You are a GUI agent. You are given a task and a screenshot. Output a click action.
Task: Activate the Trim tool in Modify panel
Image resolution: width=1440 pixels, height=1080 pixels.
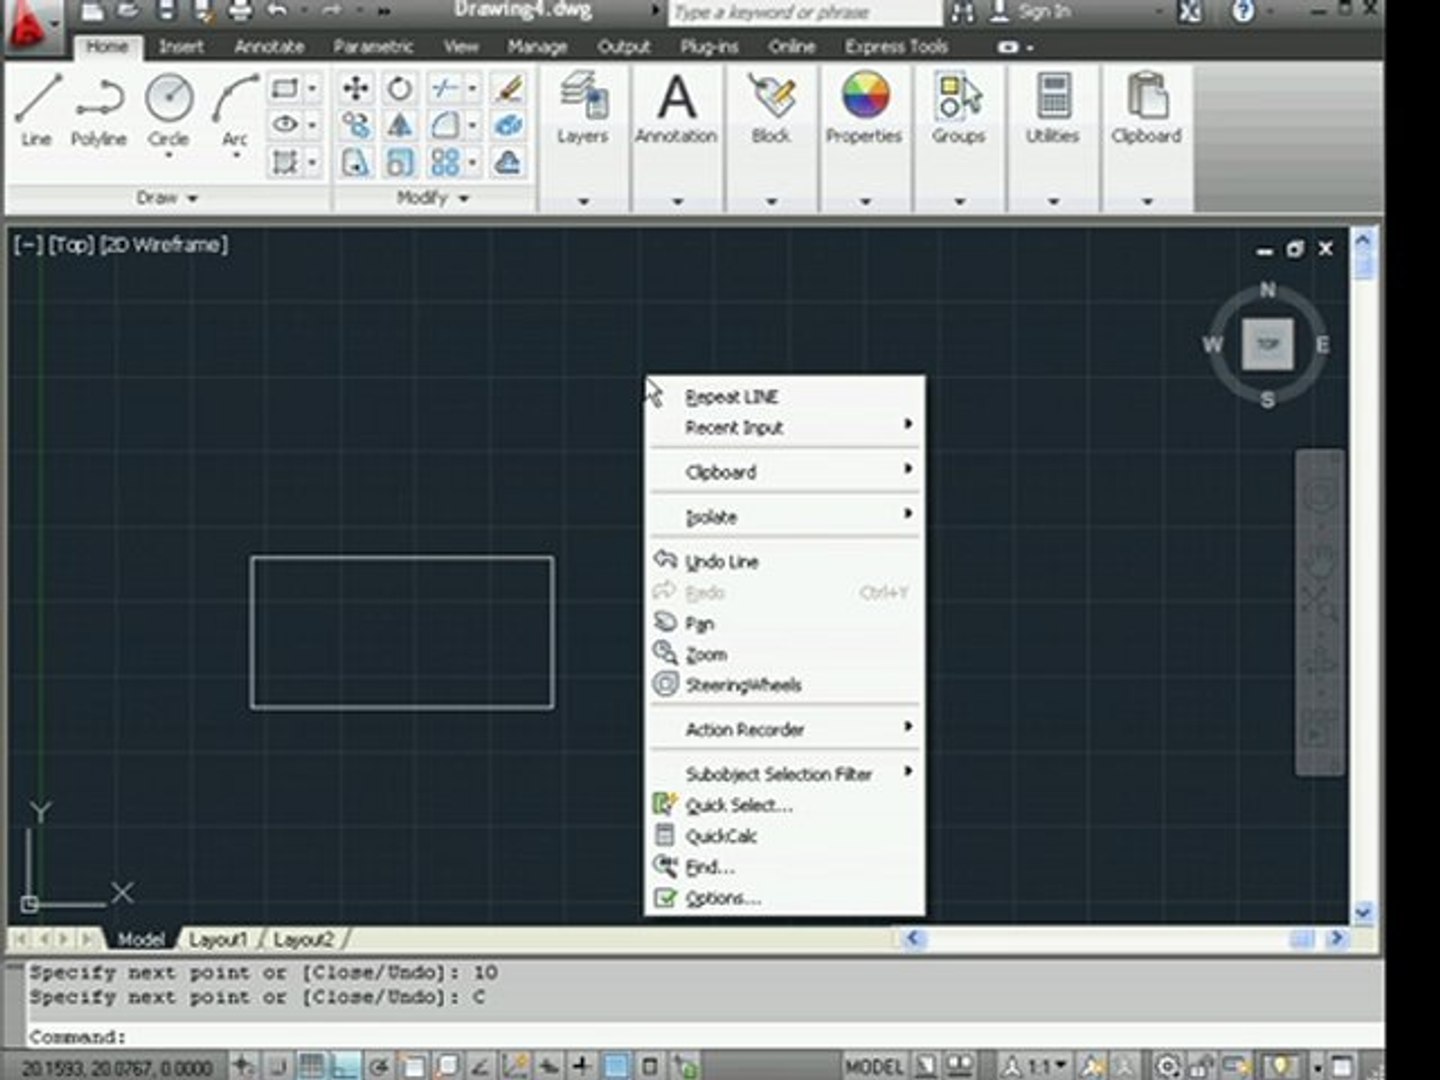coord(445,89)
